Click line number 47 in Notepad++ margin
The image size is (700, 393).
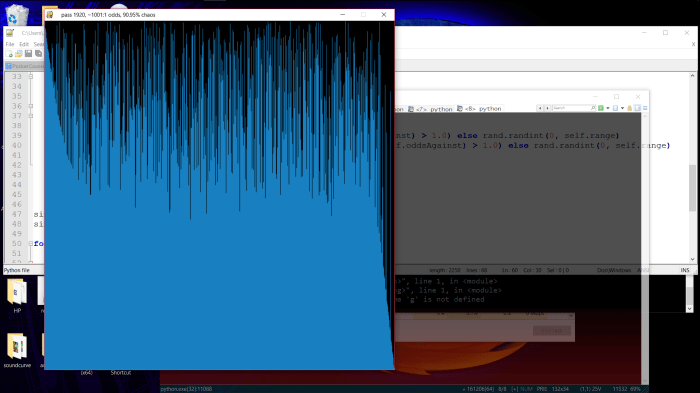[x=17, y=214]
